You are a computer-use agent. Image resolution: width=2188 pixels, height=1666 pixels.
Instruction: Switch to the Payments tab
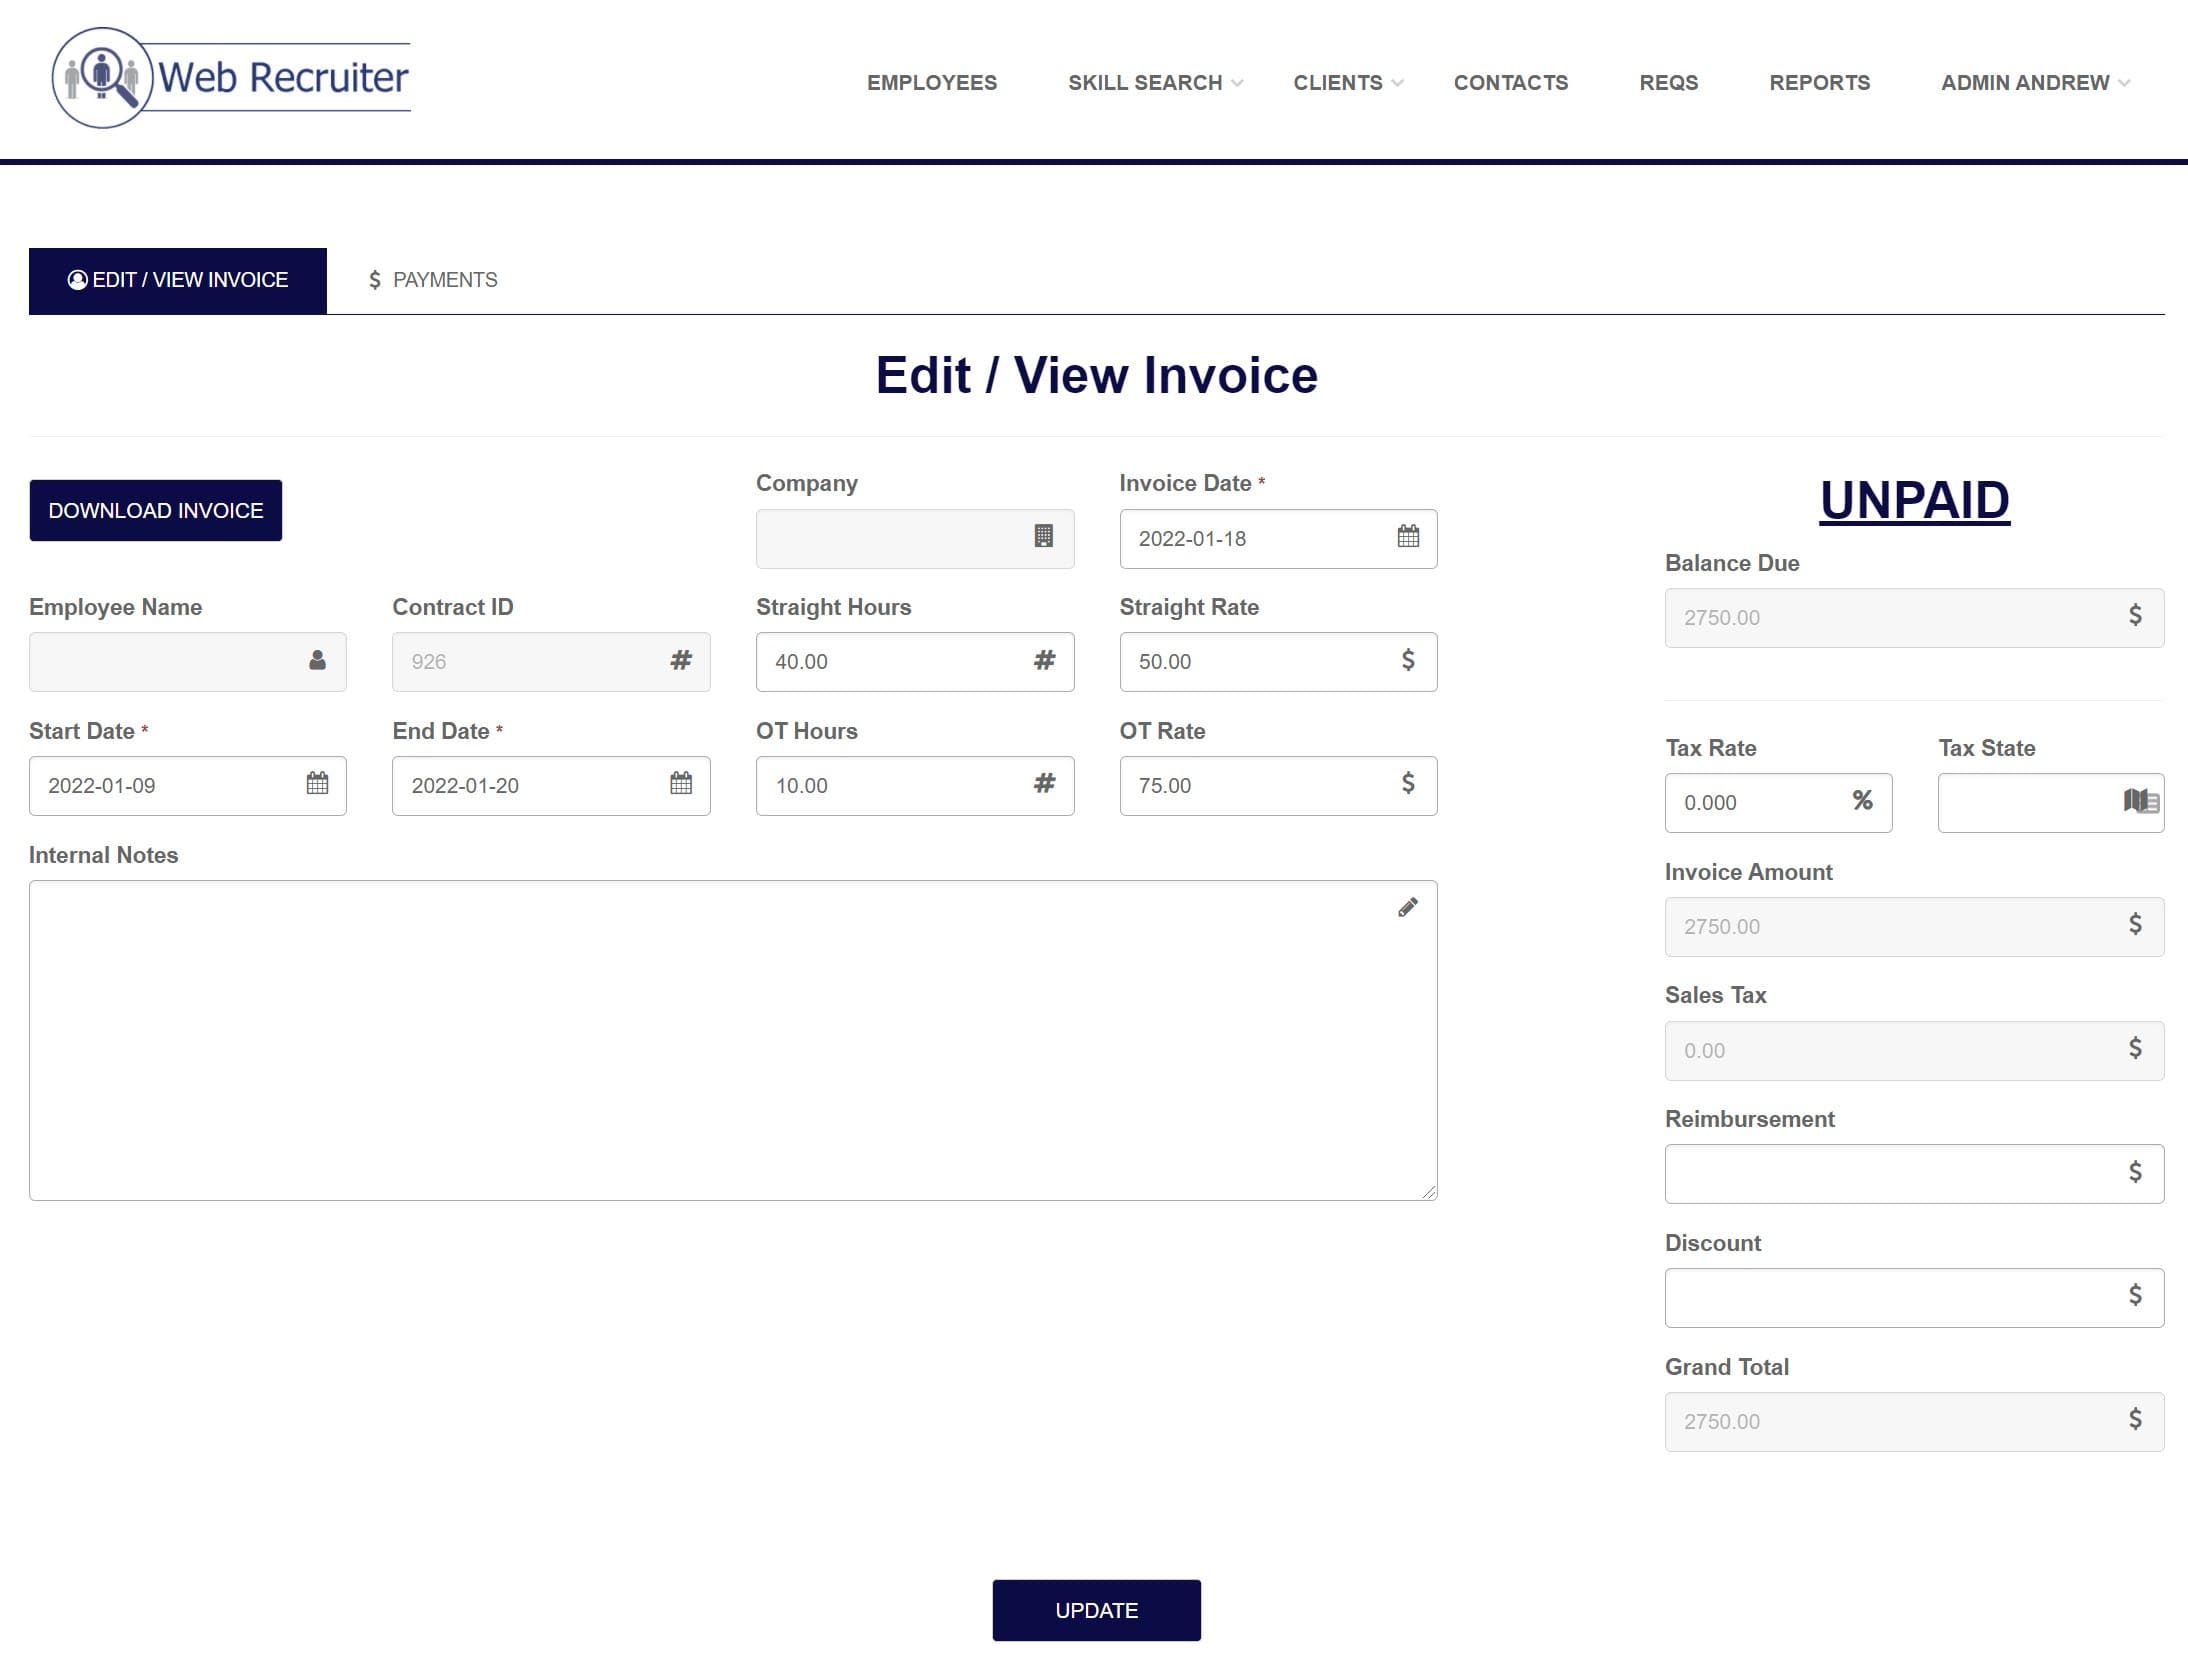[x=433, y=280]
